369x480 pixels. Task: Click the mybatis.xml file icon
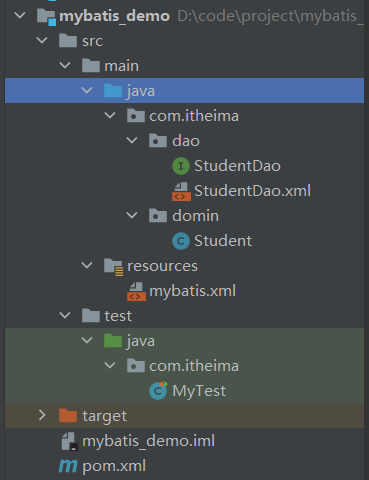click(x=136, y=291)
